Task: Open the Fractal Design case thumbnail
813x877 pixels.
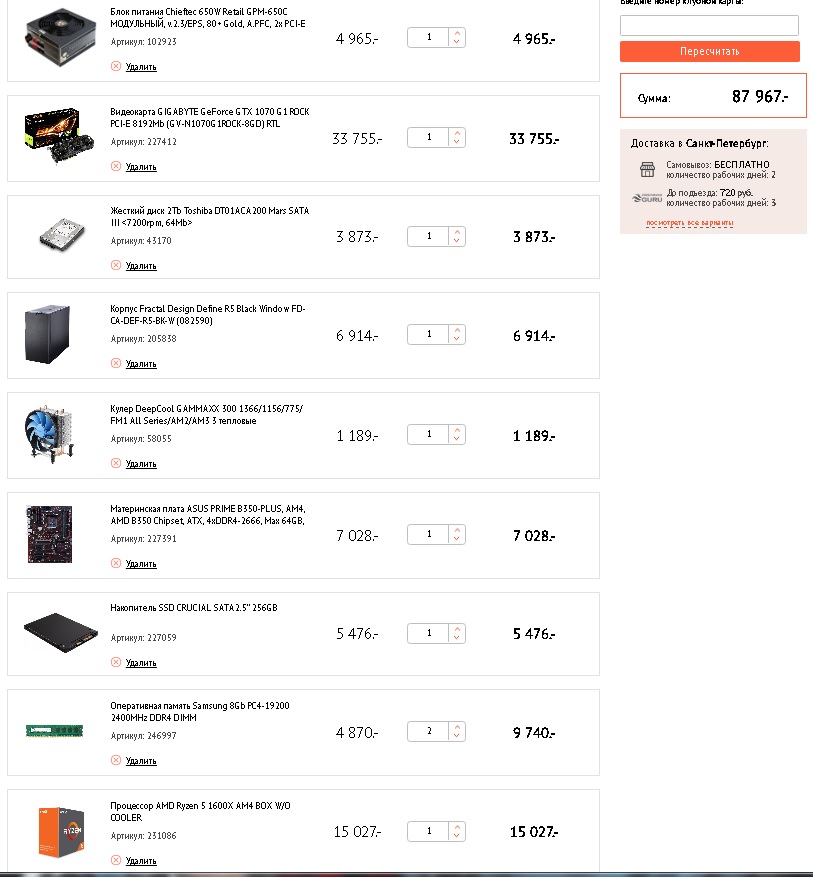Action: [x=47, y=336]
